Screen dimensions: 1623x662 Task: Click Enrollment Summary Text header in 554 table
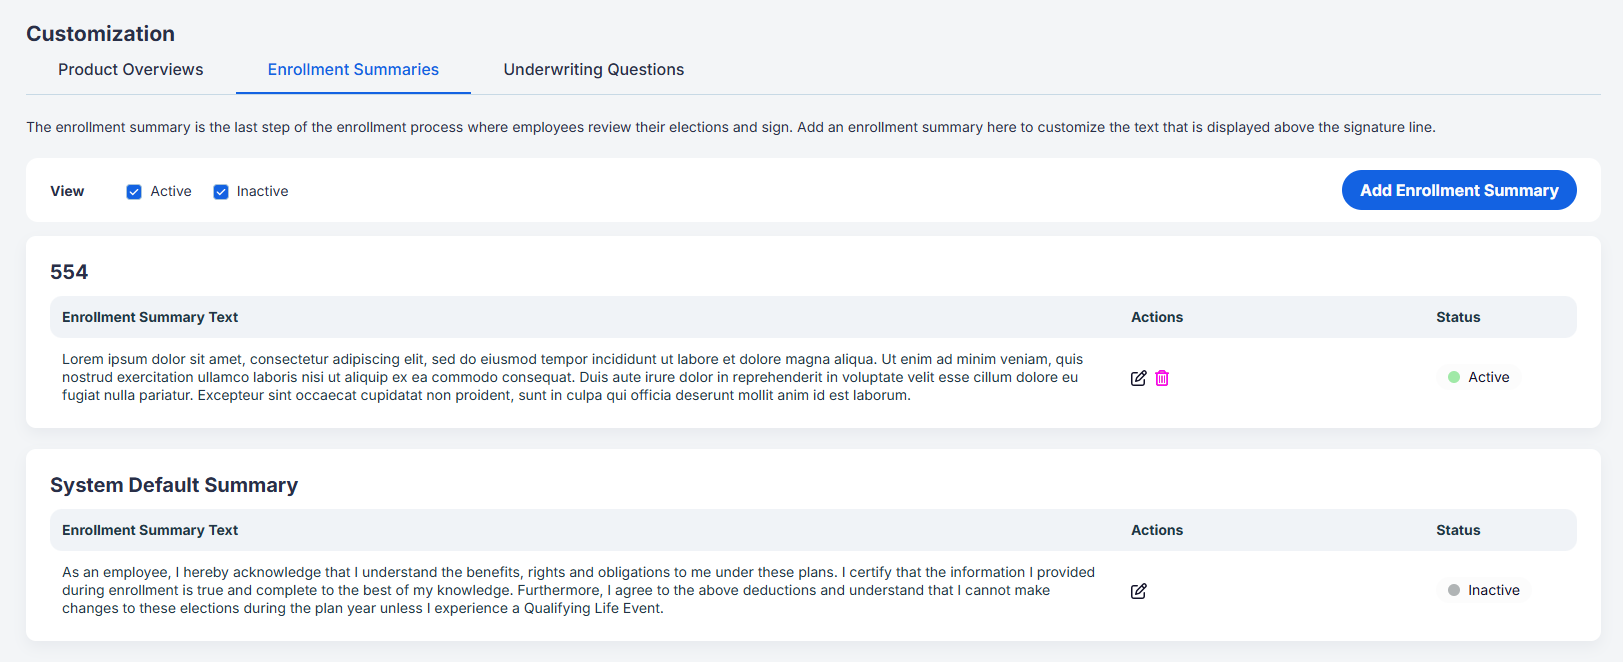tap(150, 317)
